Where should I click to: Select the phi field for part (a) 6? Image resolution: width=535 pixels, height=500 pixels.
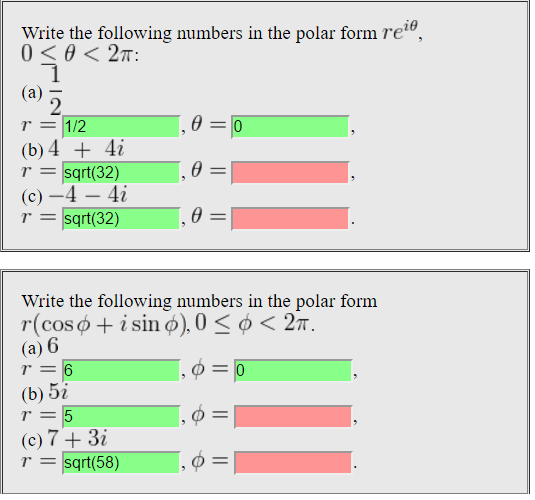point(293,370)
